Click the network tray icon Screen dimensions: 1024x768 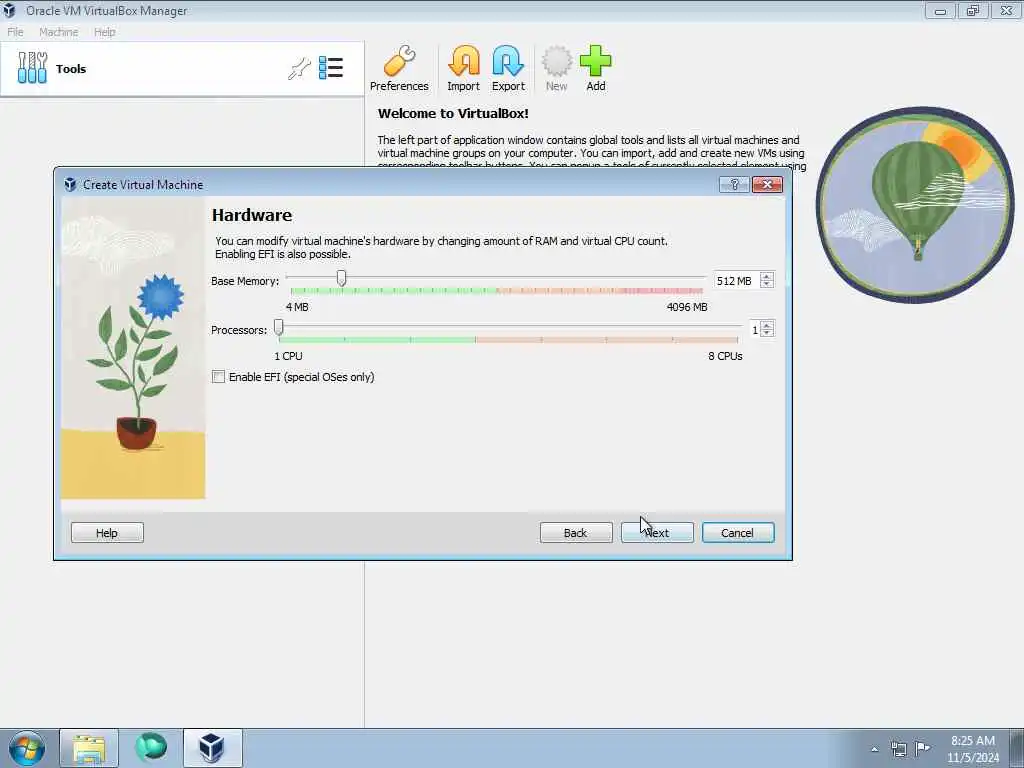coord(899,749)
